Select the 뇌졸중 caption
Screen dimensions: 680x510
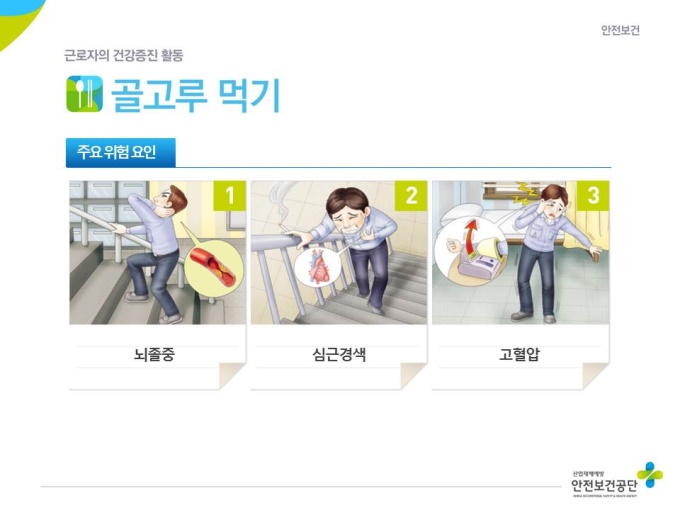[x=154, y=354]
